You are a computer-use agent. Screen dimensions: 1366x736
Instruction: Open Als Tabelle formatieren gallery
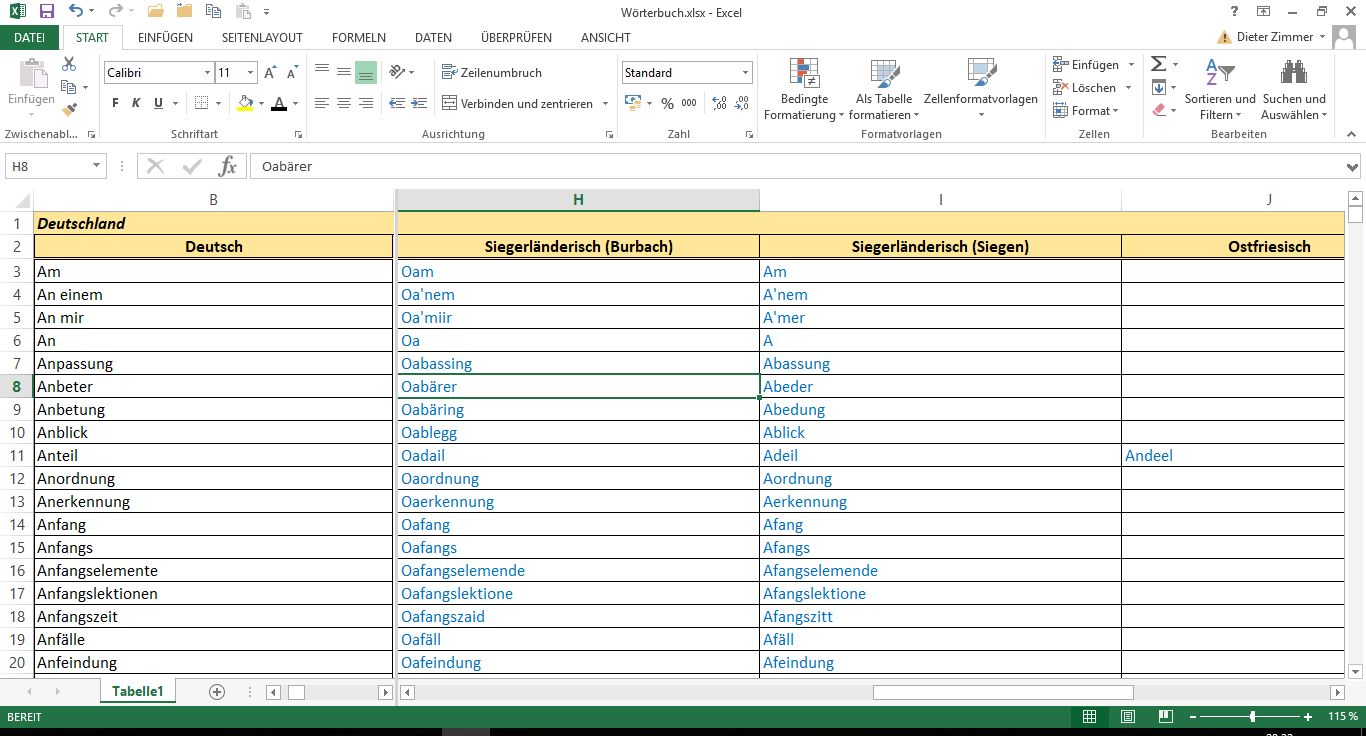tap(884, 90)
